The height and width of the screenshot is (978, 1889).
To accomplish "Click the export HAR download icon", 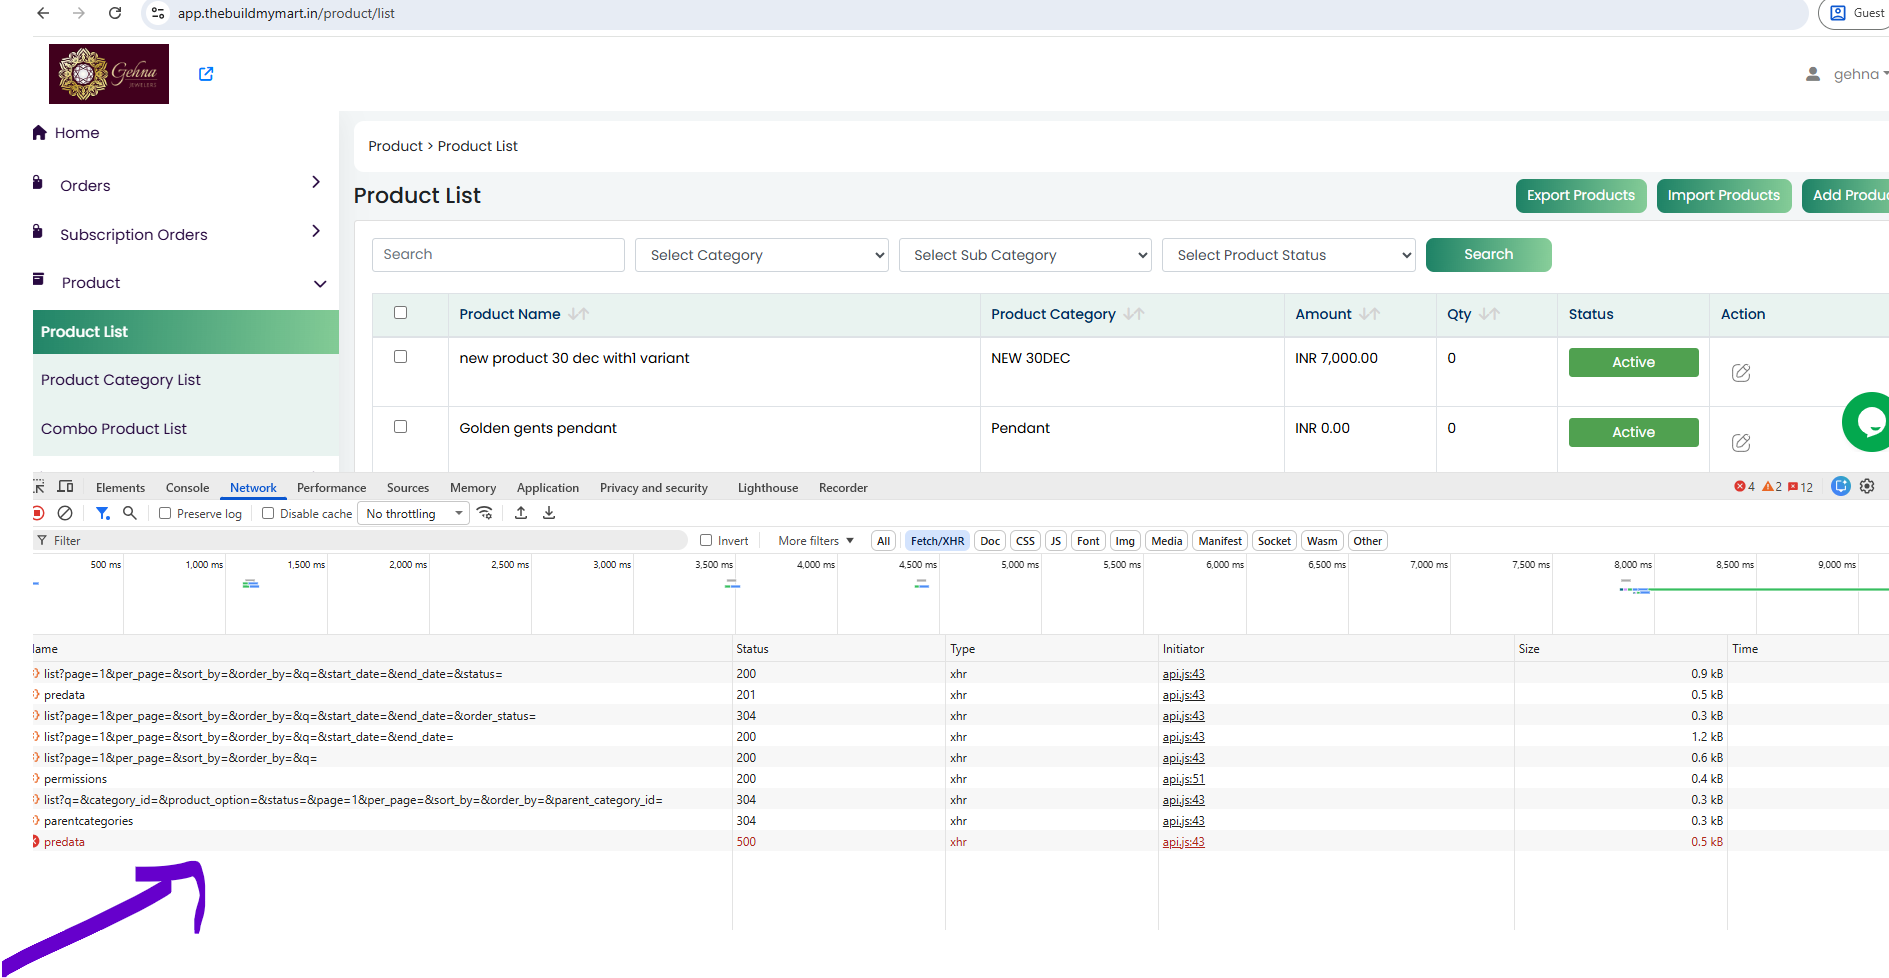I will tap(549, 513).
